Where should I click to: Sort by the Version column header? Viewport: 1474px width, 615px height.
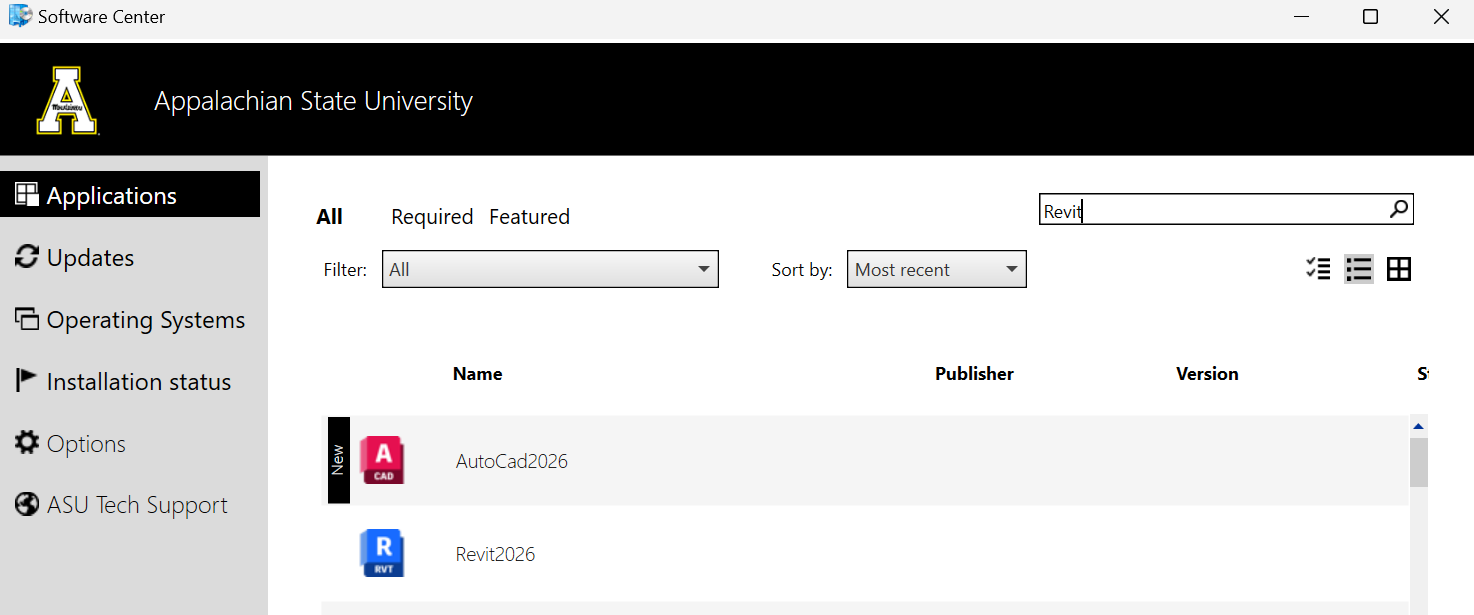1207,374
